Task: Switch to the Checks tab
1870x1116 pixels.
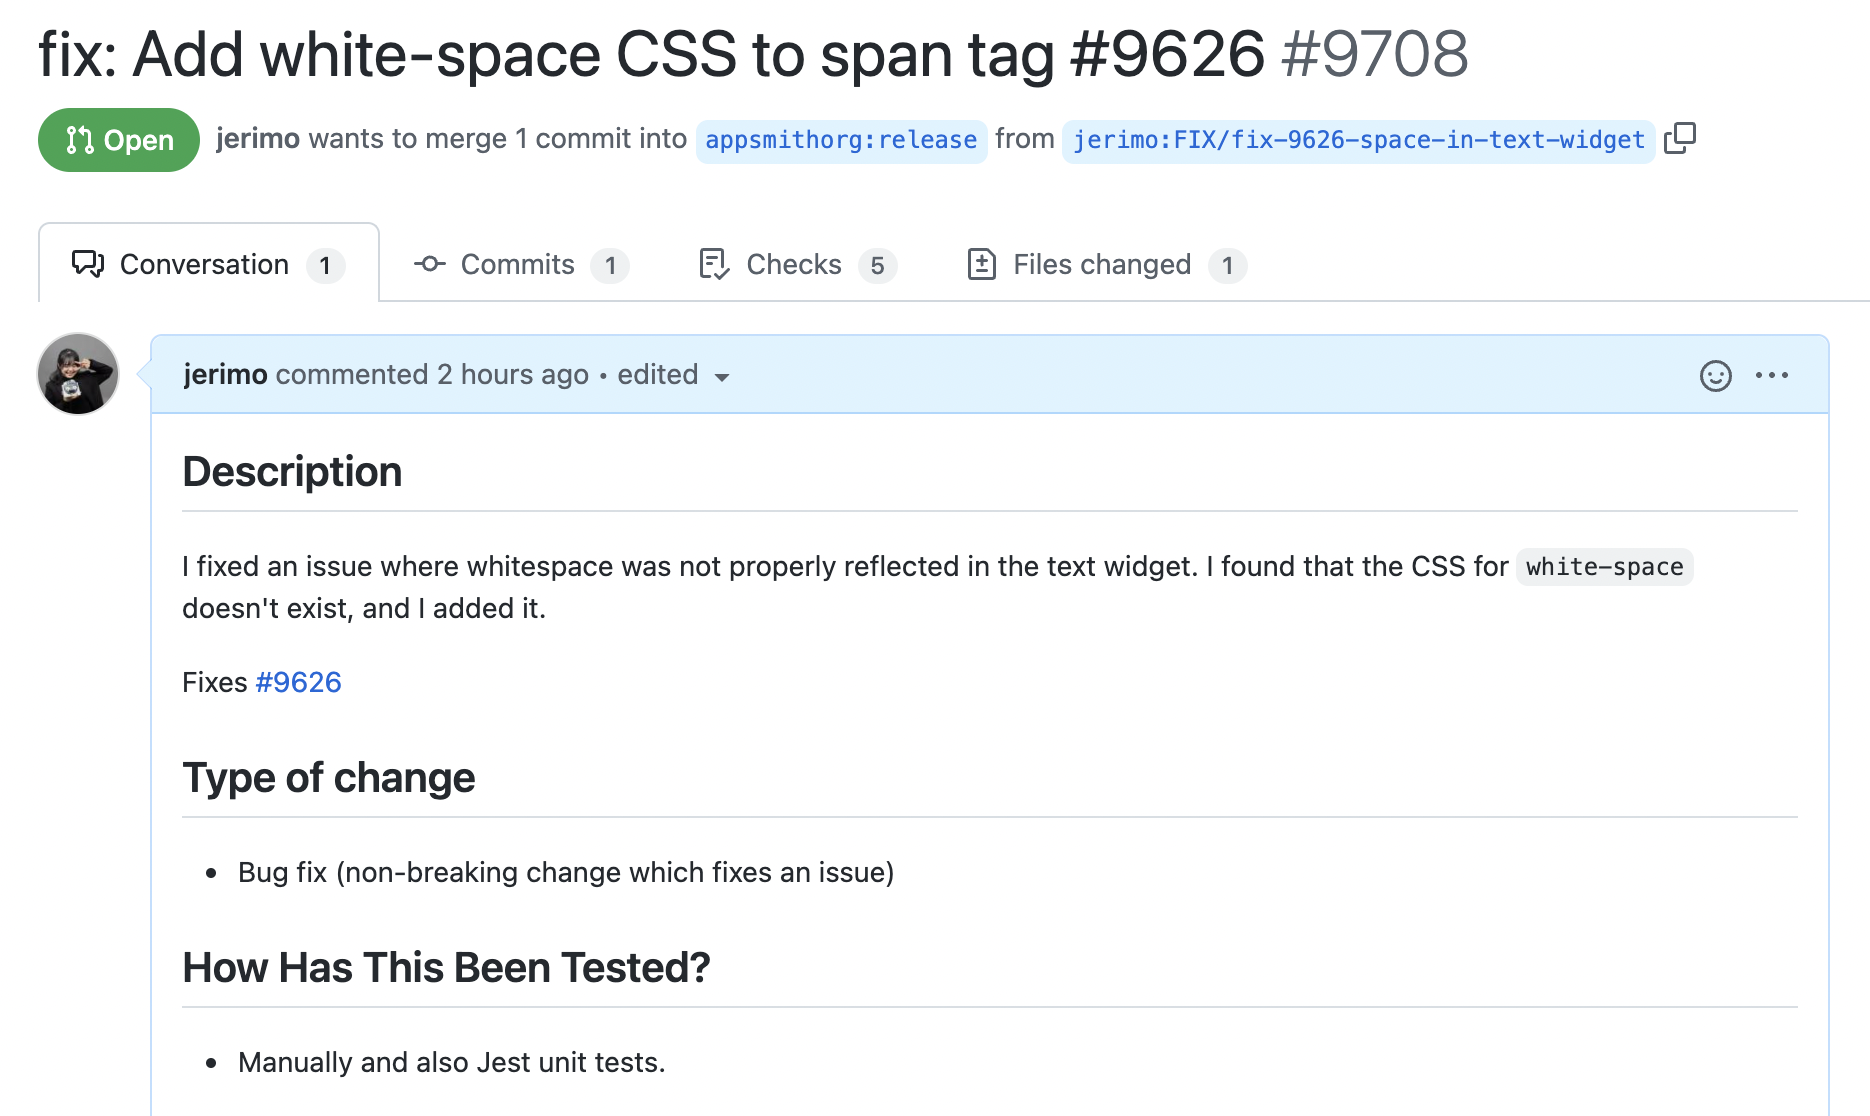Action: (797, 265)
